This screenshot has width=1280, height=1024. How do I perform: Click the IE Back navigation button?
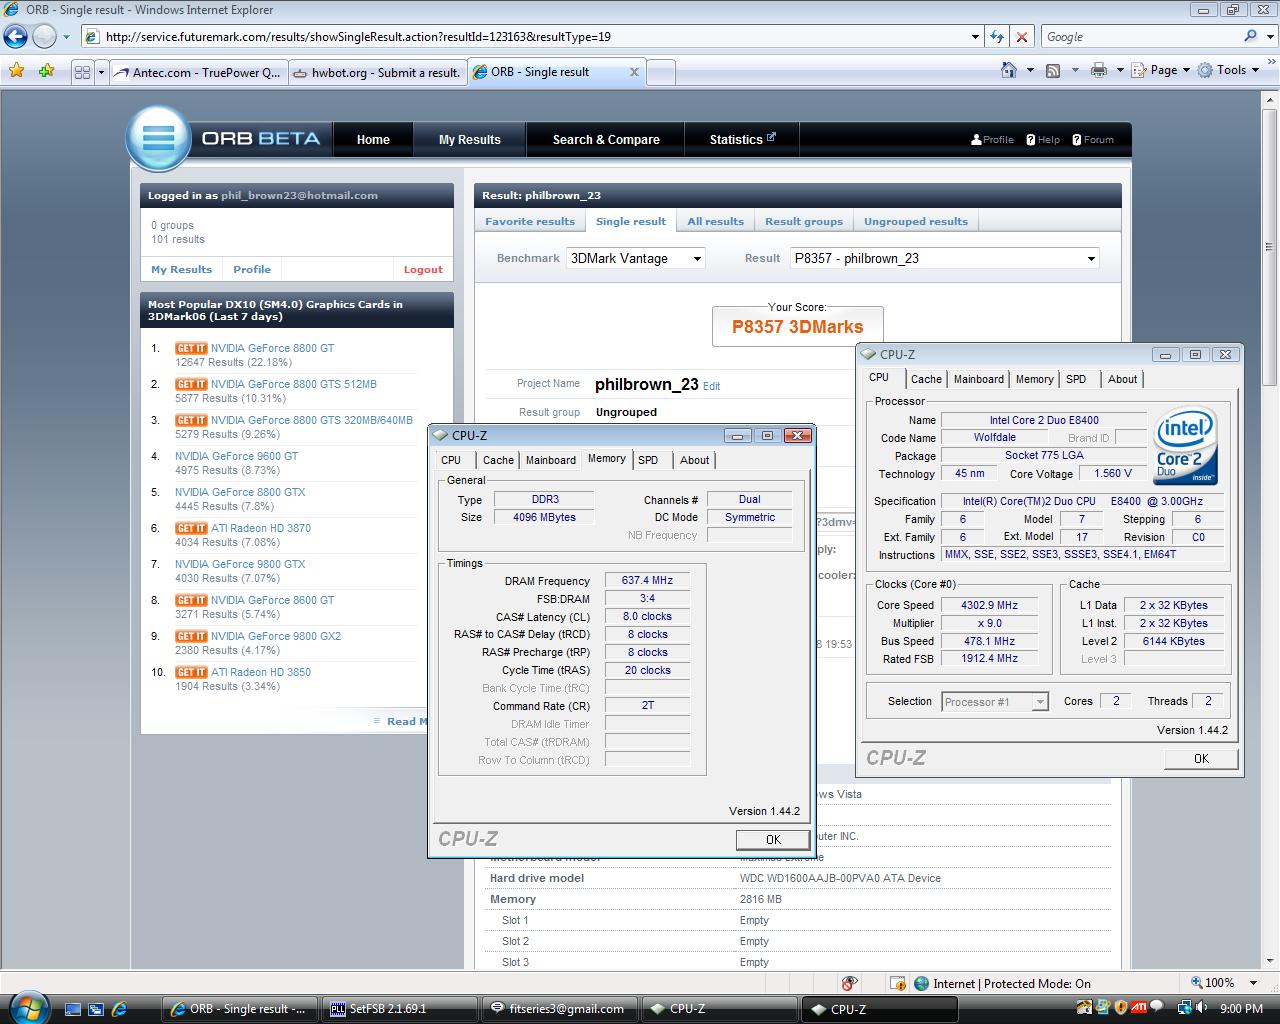(x=15, y=37)
